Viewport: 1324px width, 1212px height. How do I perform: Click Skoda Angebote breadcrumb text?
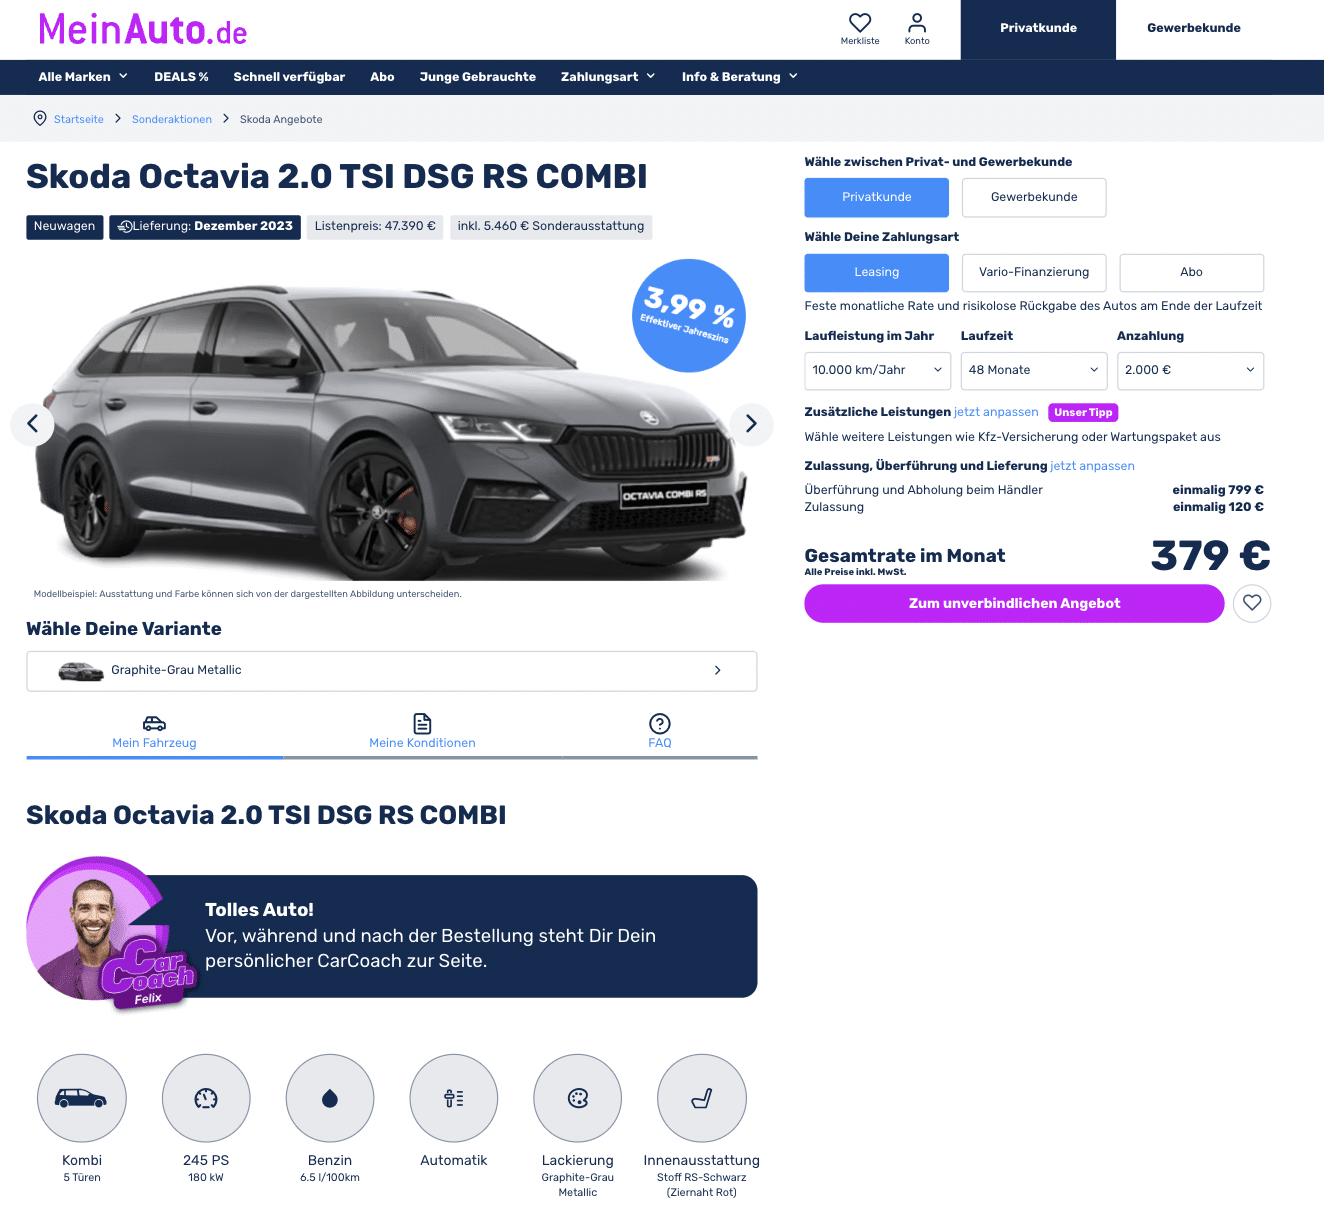coord(281,119)
